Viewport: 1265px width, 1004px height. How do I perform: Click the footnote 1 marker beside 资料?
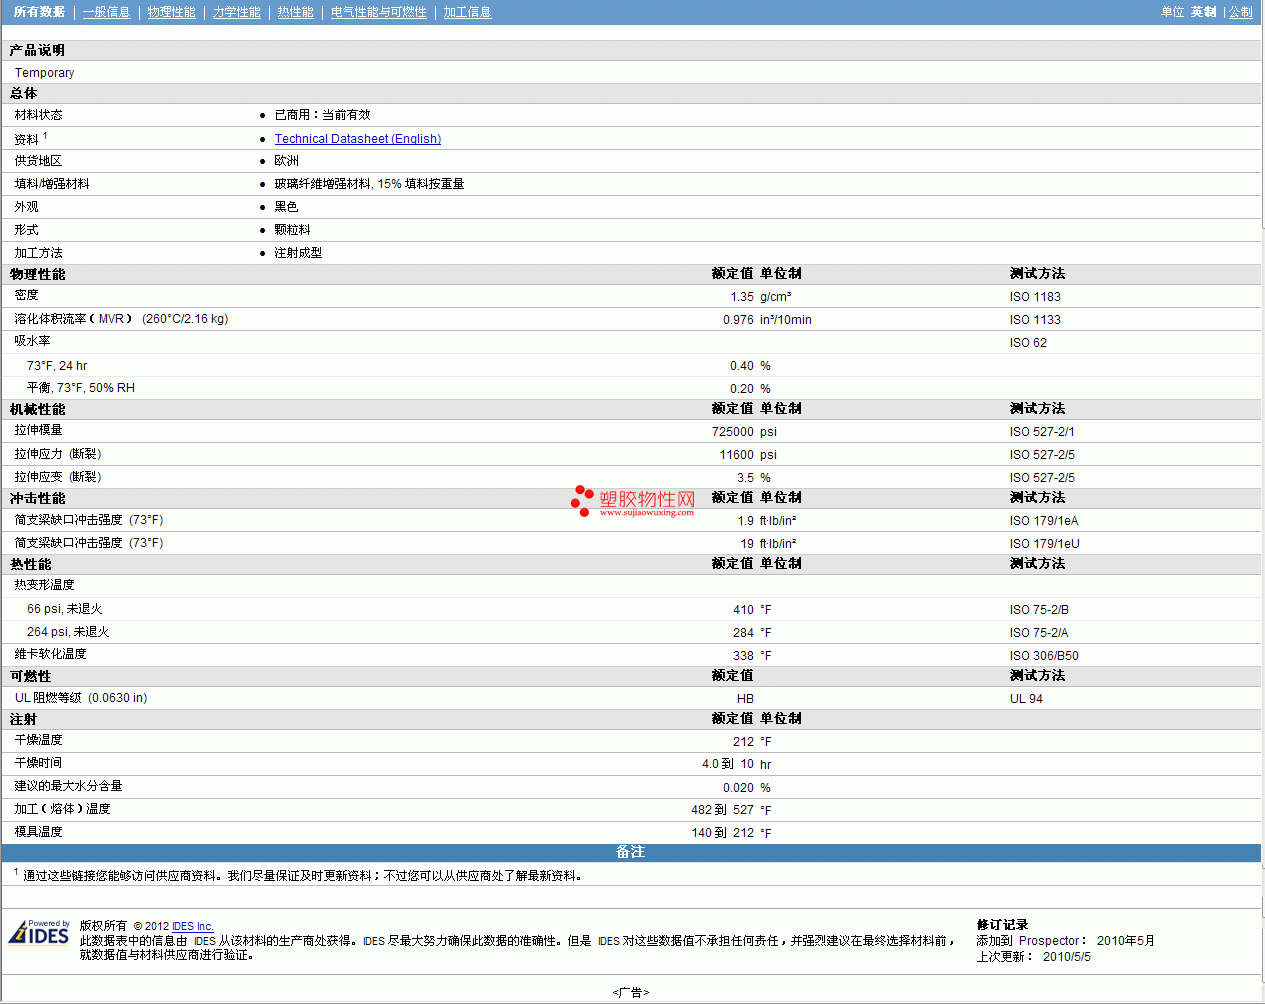(45, 136)
